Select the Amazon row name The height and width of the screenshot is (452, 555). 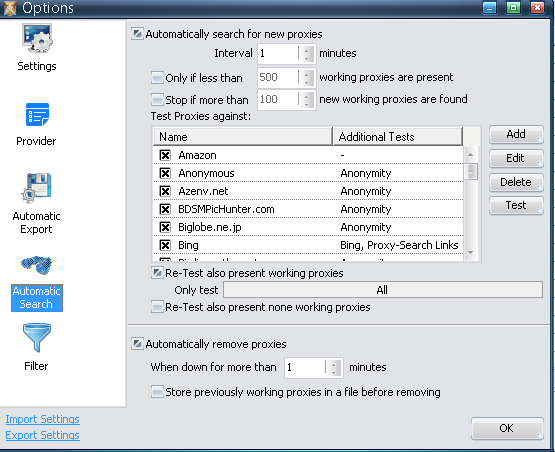198,155
